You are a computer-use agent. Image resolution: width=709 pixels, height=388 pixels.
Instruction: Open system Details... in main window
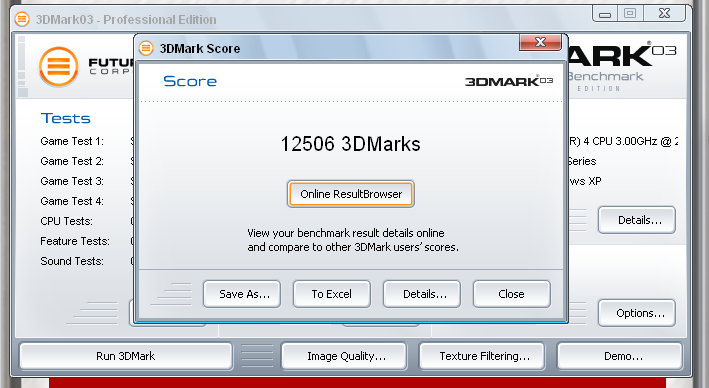coord(637,220)
